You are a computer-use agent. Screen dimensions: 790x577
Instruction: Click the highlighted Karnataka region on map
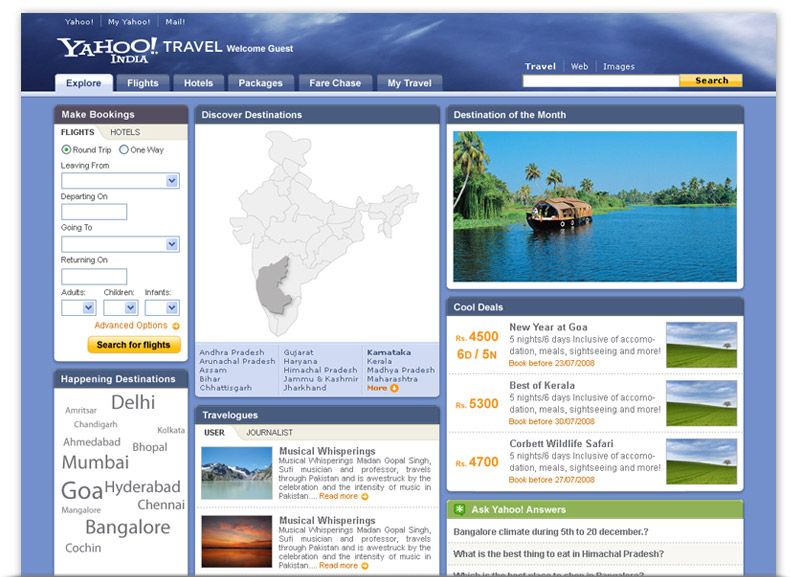point(272,286)
